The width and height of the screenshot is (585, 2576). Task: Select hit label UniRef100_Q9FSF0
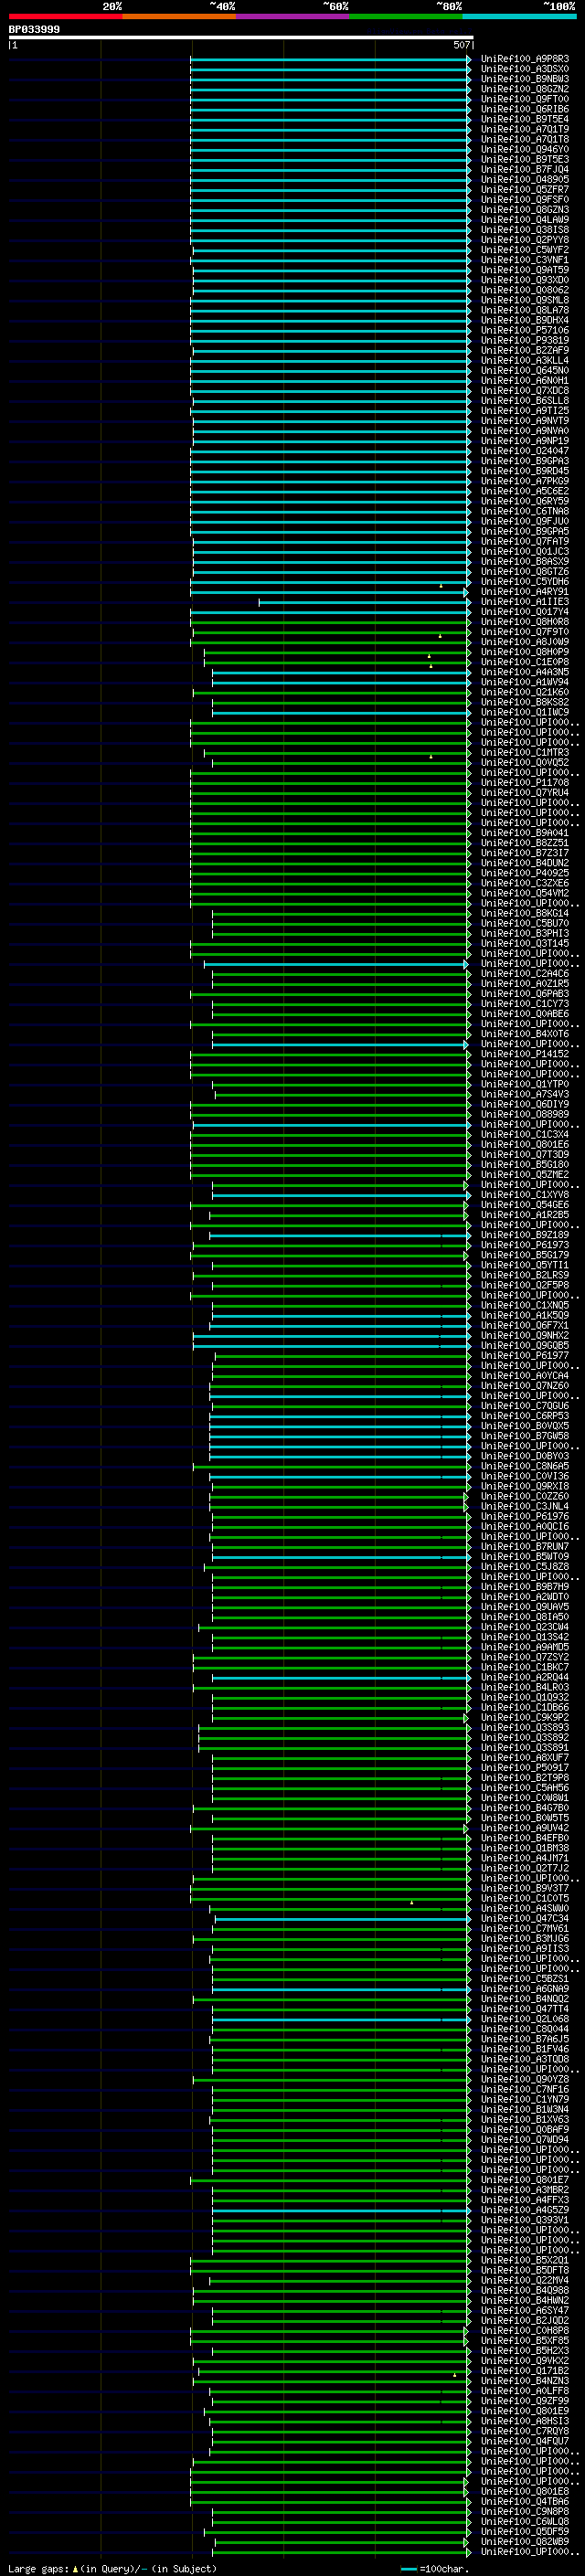[x=525, y=199]
